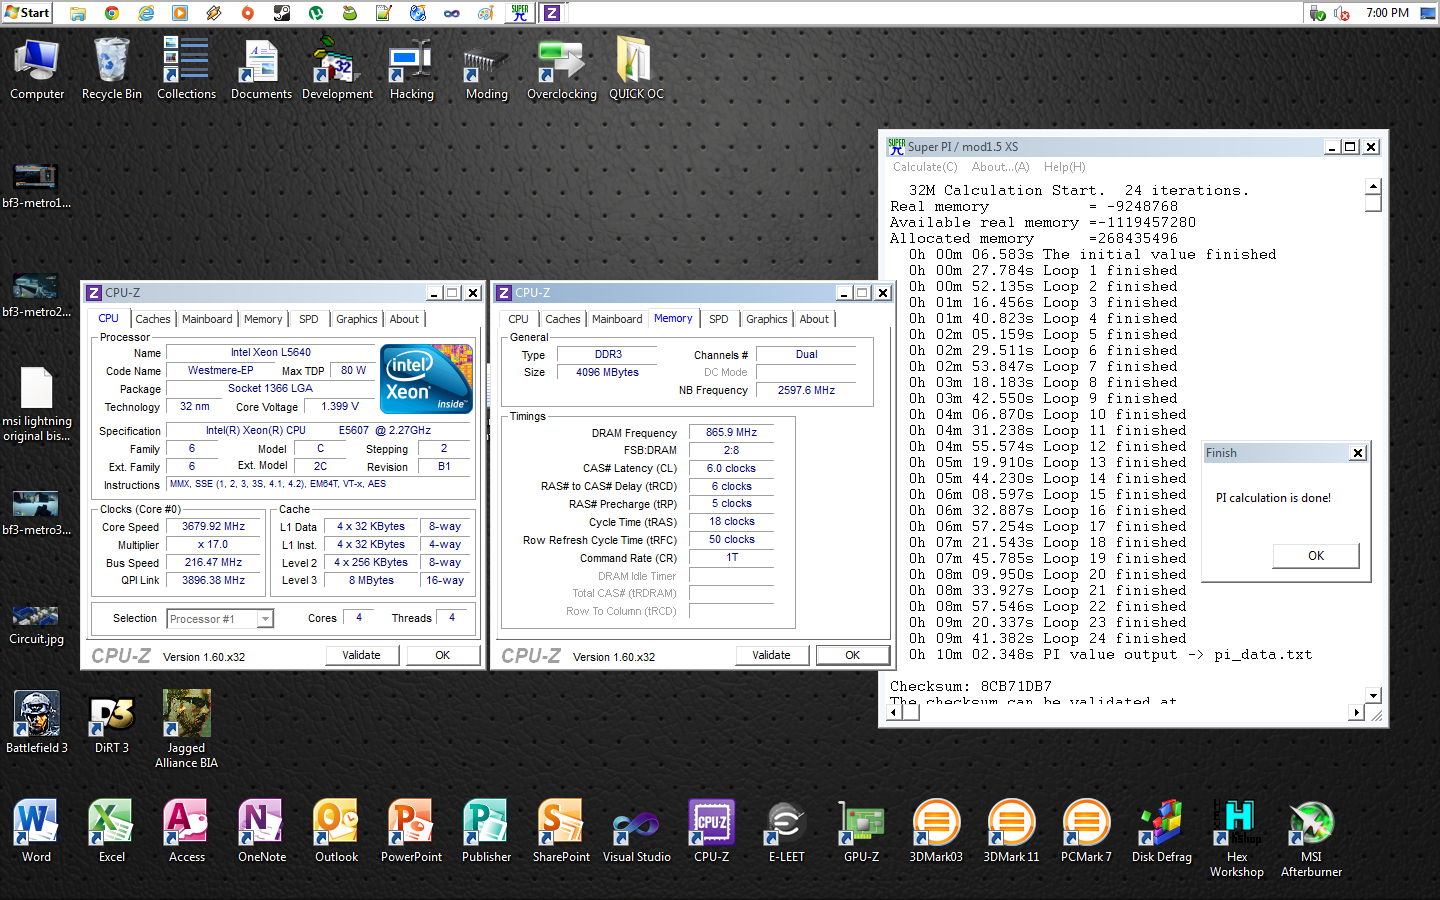Open Help(H) menu in Super PI
Screen dimensions: 1440x900
[x=1064, y=167]
